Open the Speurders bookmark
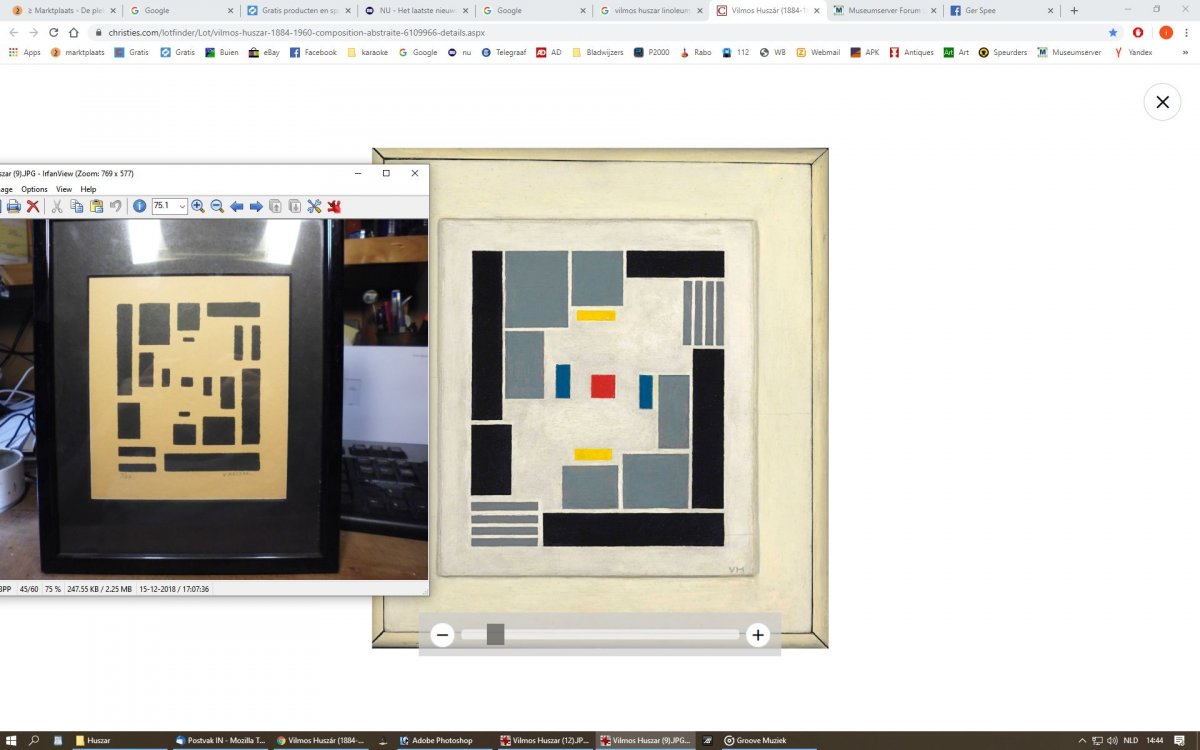Viewport: 1200px width, 750px height. (x=1003, y=52)
